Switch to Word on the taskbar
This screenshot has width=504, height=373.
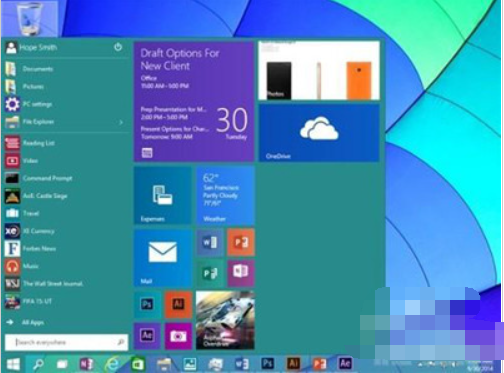coord(242,364)
